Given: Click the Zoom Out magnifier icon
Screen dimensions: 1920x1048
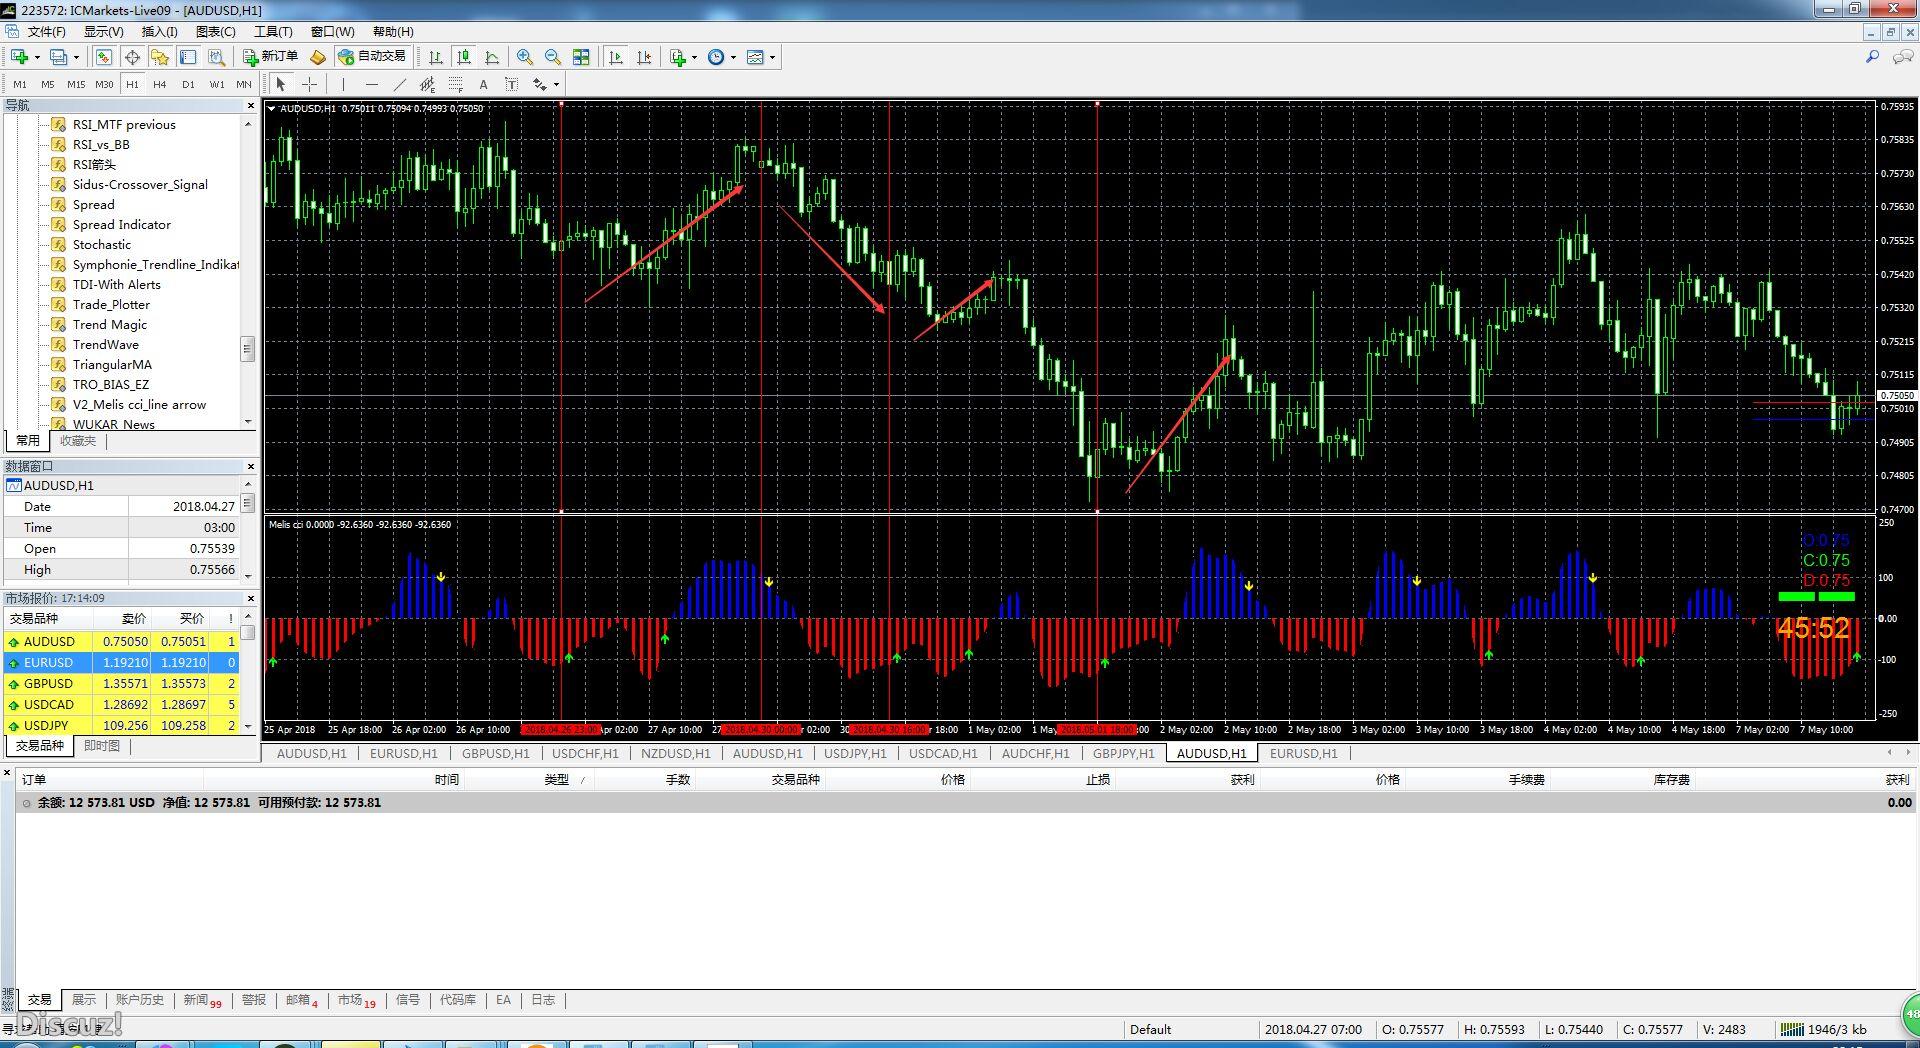Looking at the screenshot, I should (x=553, y=57).
